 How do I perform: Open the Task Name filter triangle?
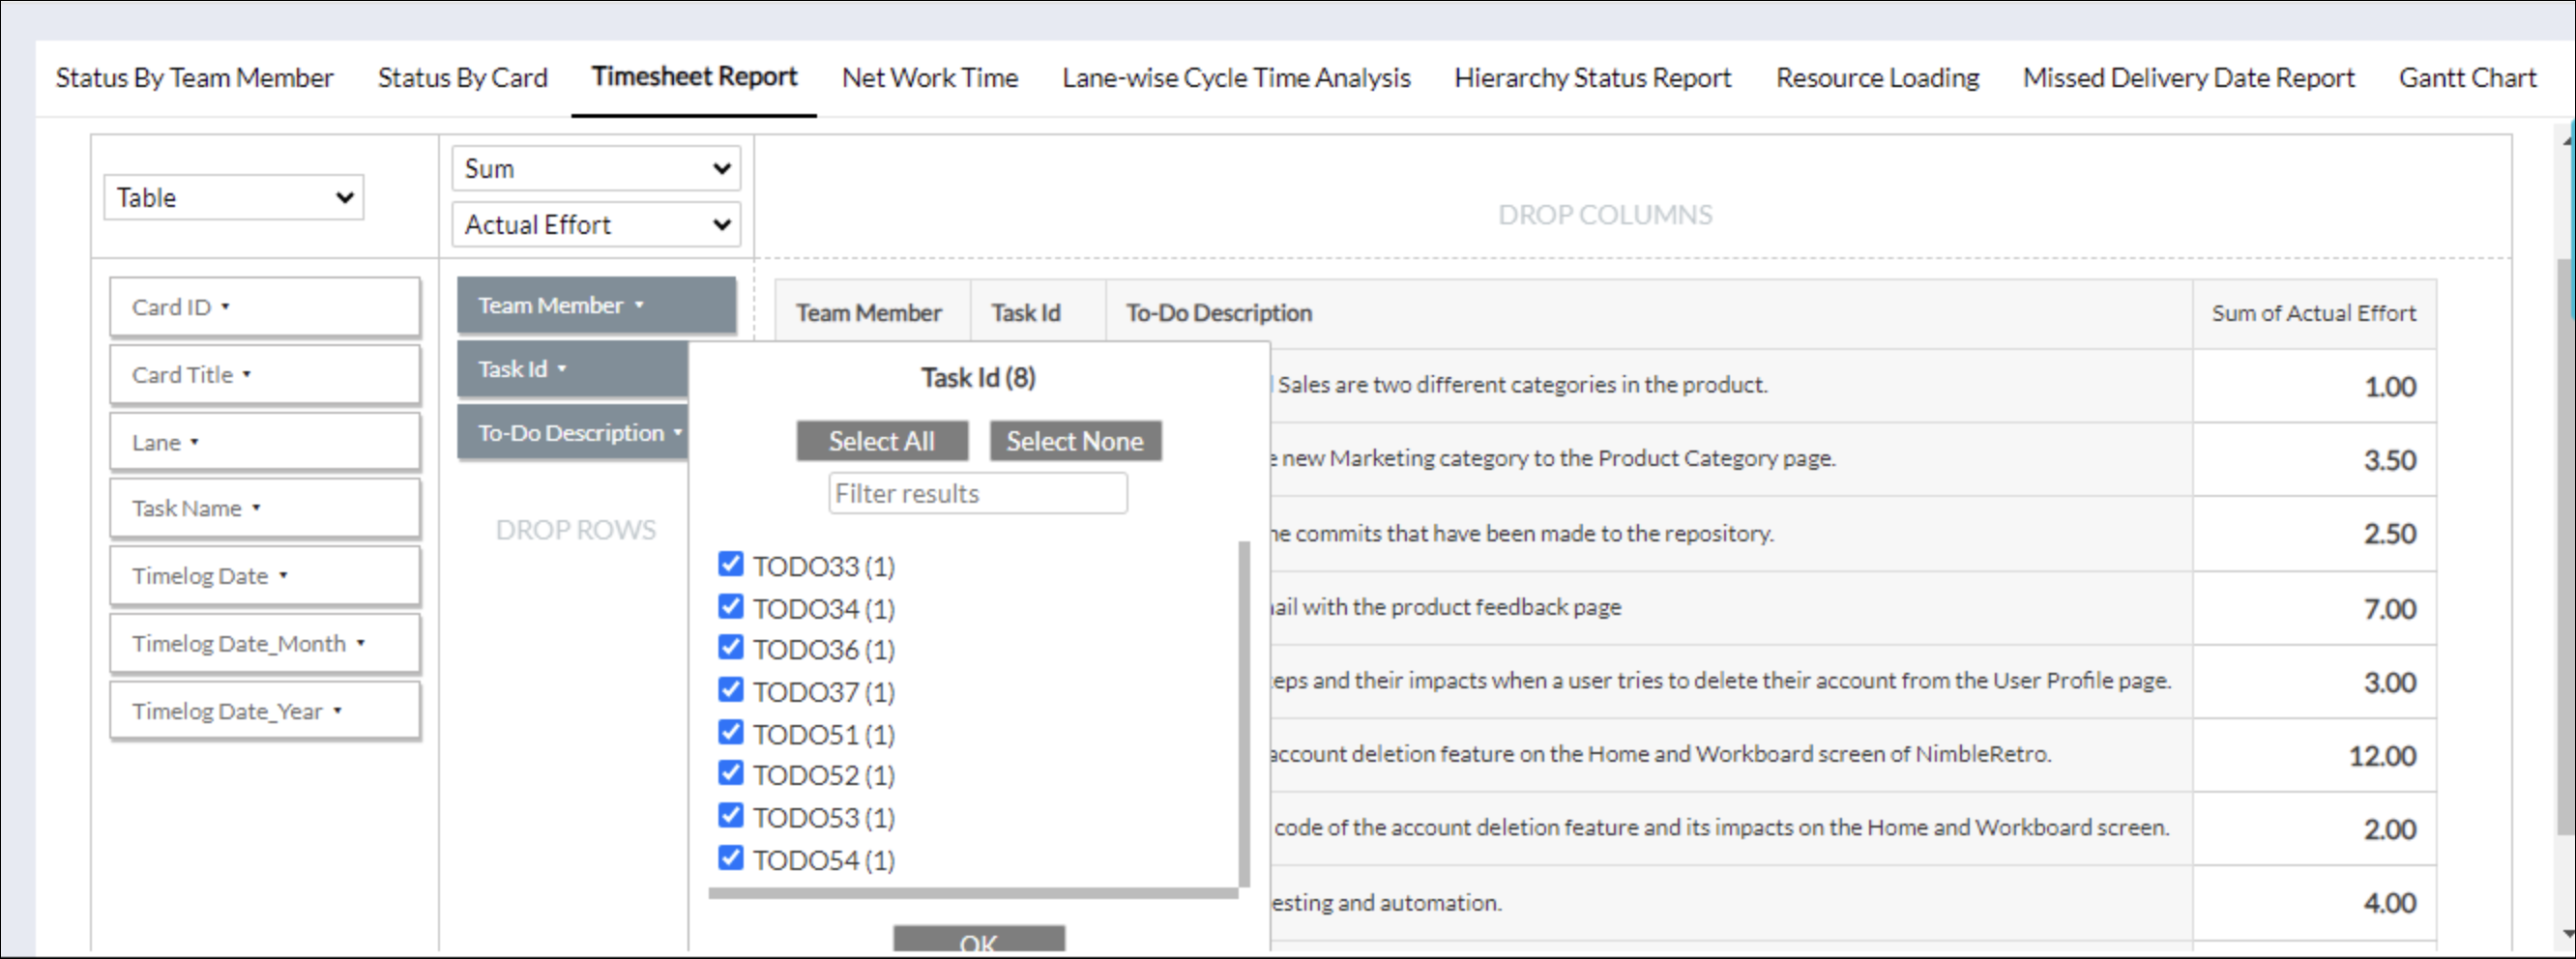tap(257, 508)
